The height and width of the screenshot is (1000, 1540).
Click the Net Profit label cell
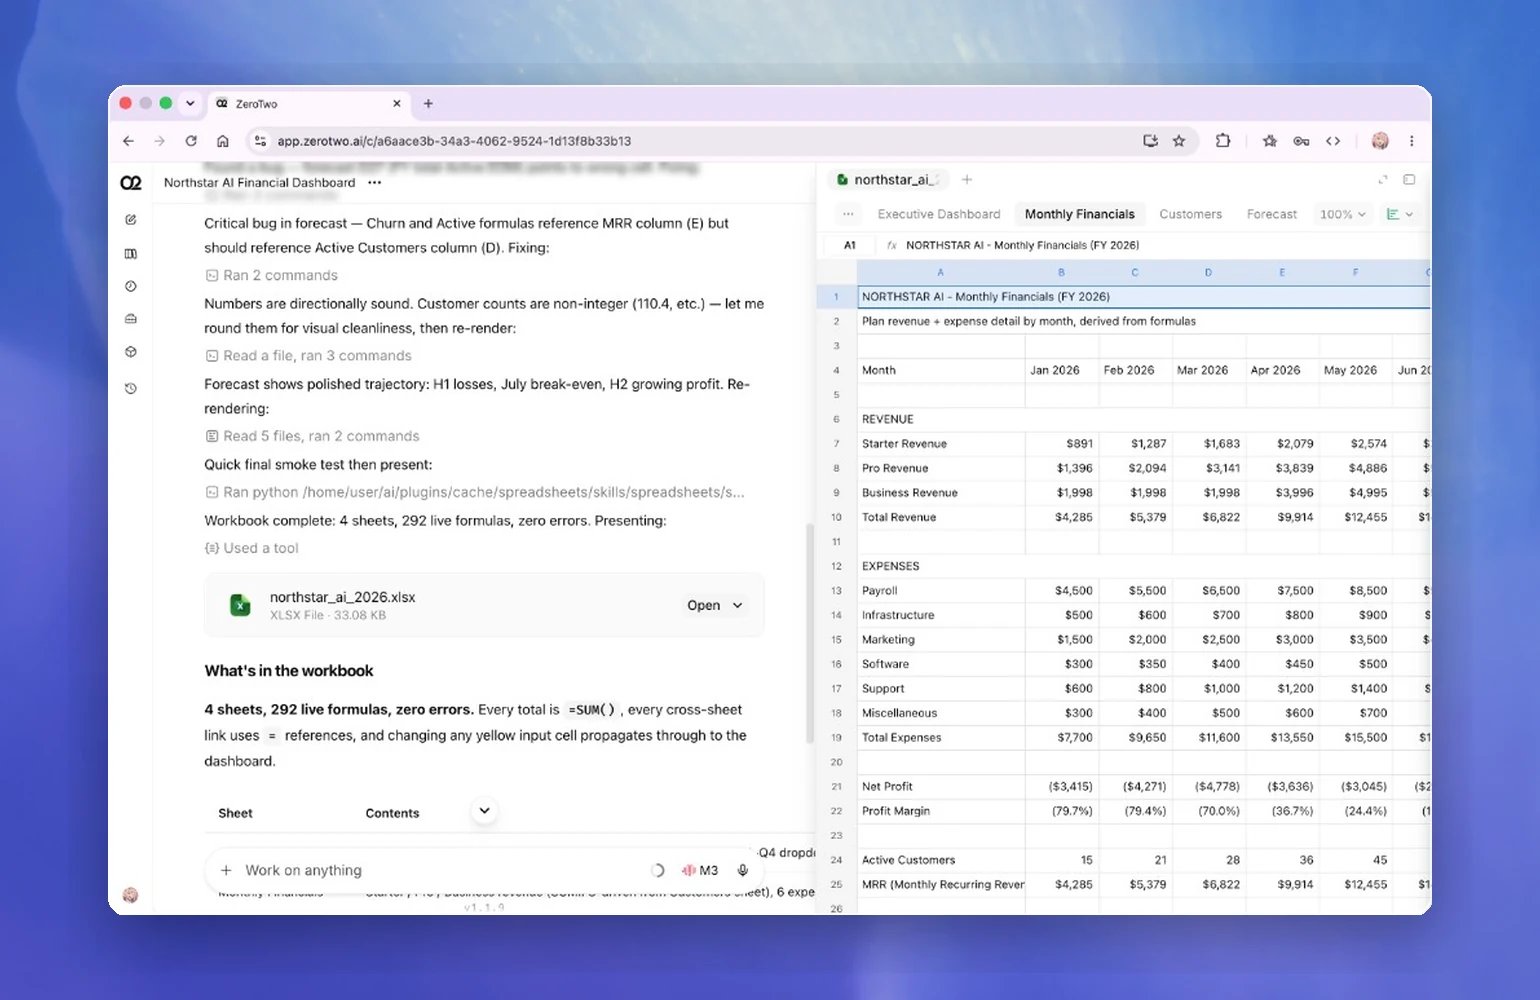pyautogui.click(x=941, y=786)
